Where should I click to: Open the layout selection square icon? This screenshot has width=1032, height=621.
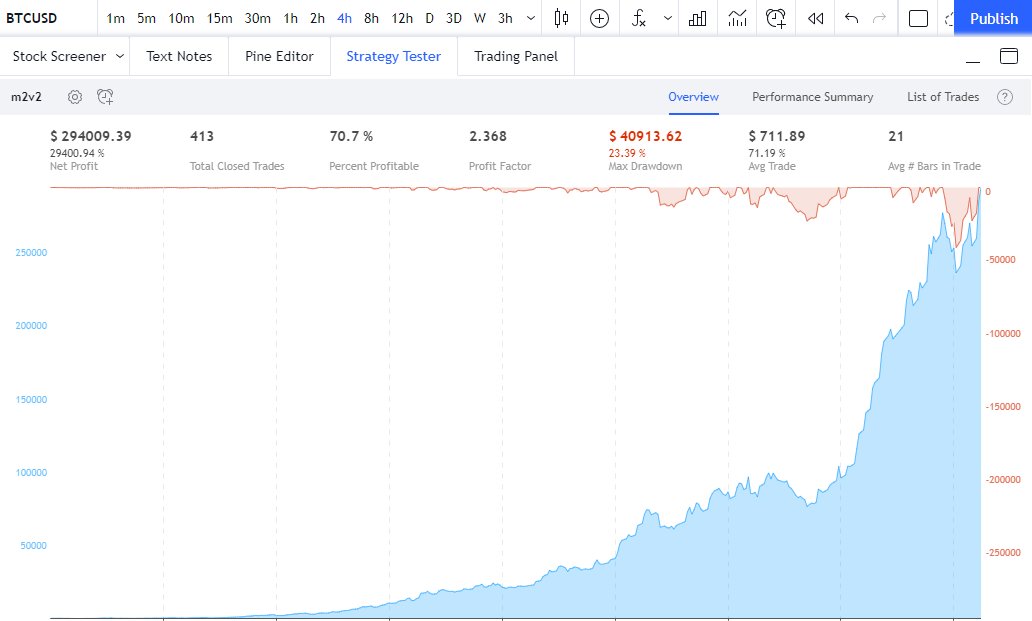918,18
